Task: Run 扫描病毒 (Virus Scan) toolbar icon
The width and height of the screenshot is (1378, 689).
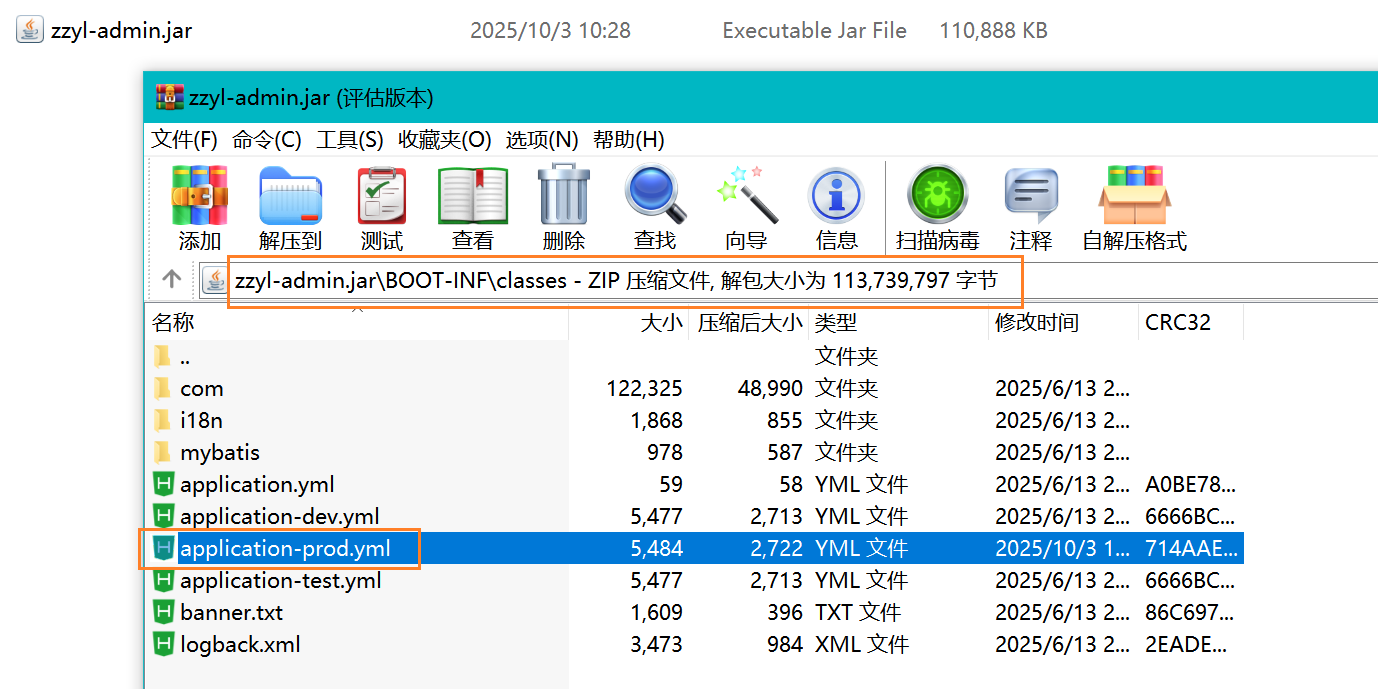Action: (x=937, y=195)
